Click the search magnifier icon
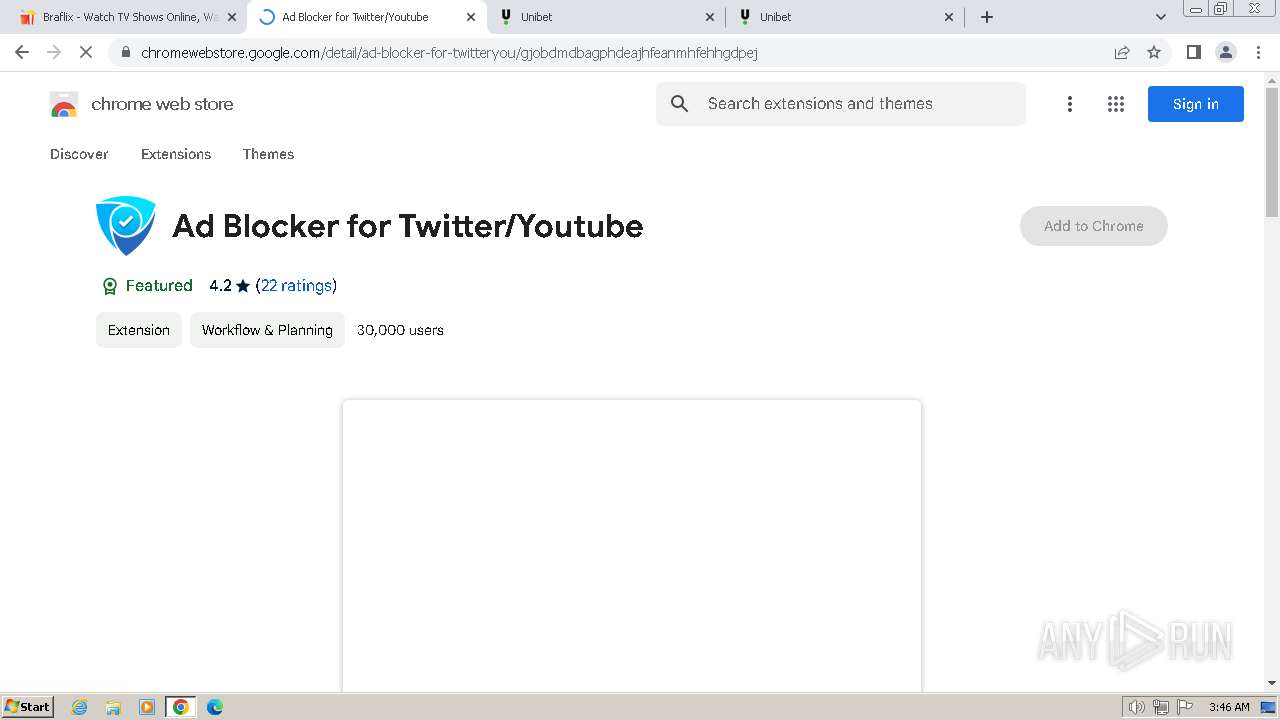The height and width of the screenshot is (720, 1280). (x=680, y=104)
